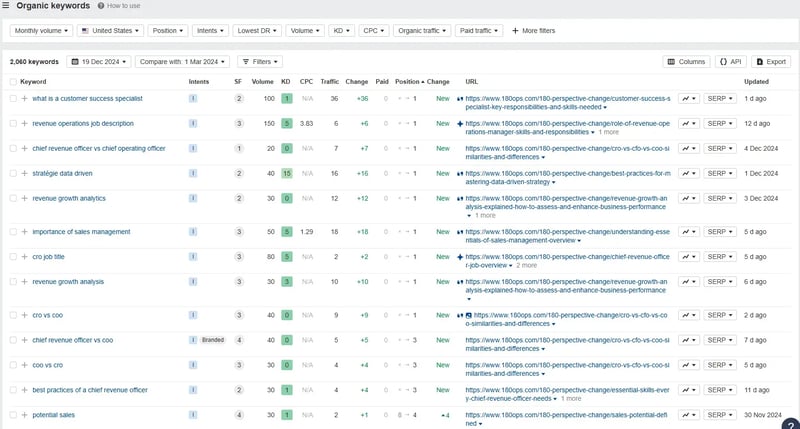Click the Columns button
Viewport: 800px width, 429px height.
click(686, 62)
